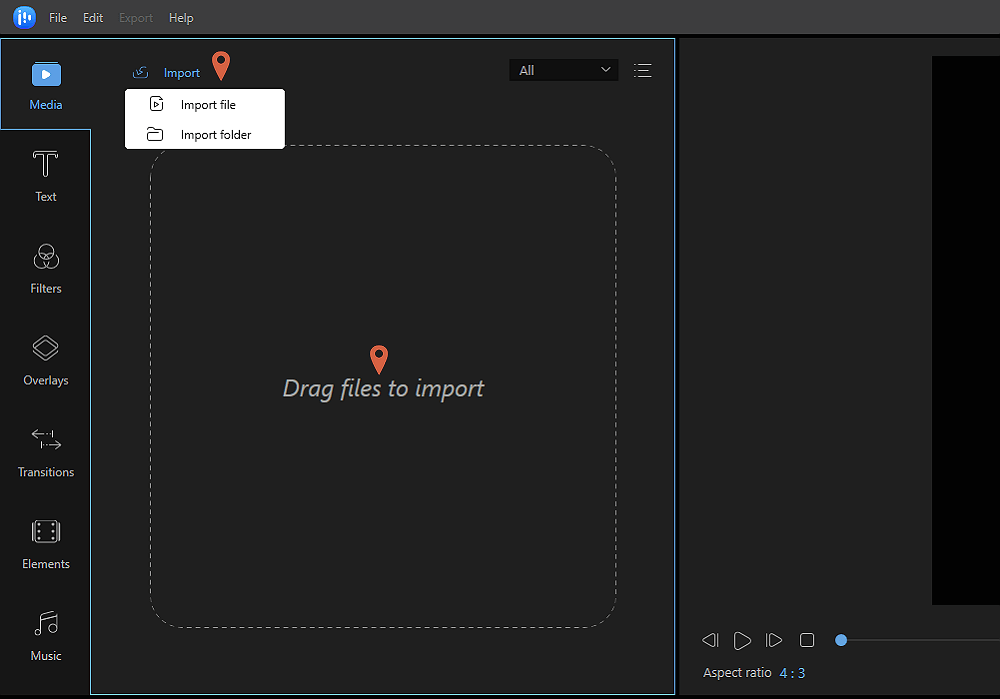This screenshot has width=1000, height=699.
Task: Change the 4:3 aspect ratio setting
Action: (793, 672)
